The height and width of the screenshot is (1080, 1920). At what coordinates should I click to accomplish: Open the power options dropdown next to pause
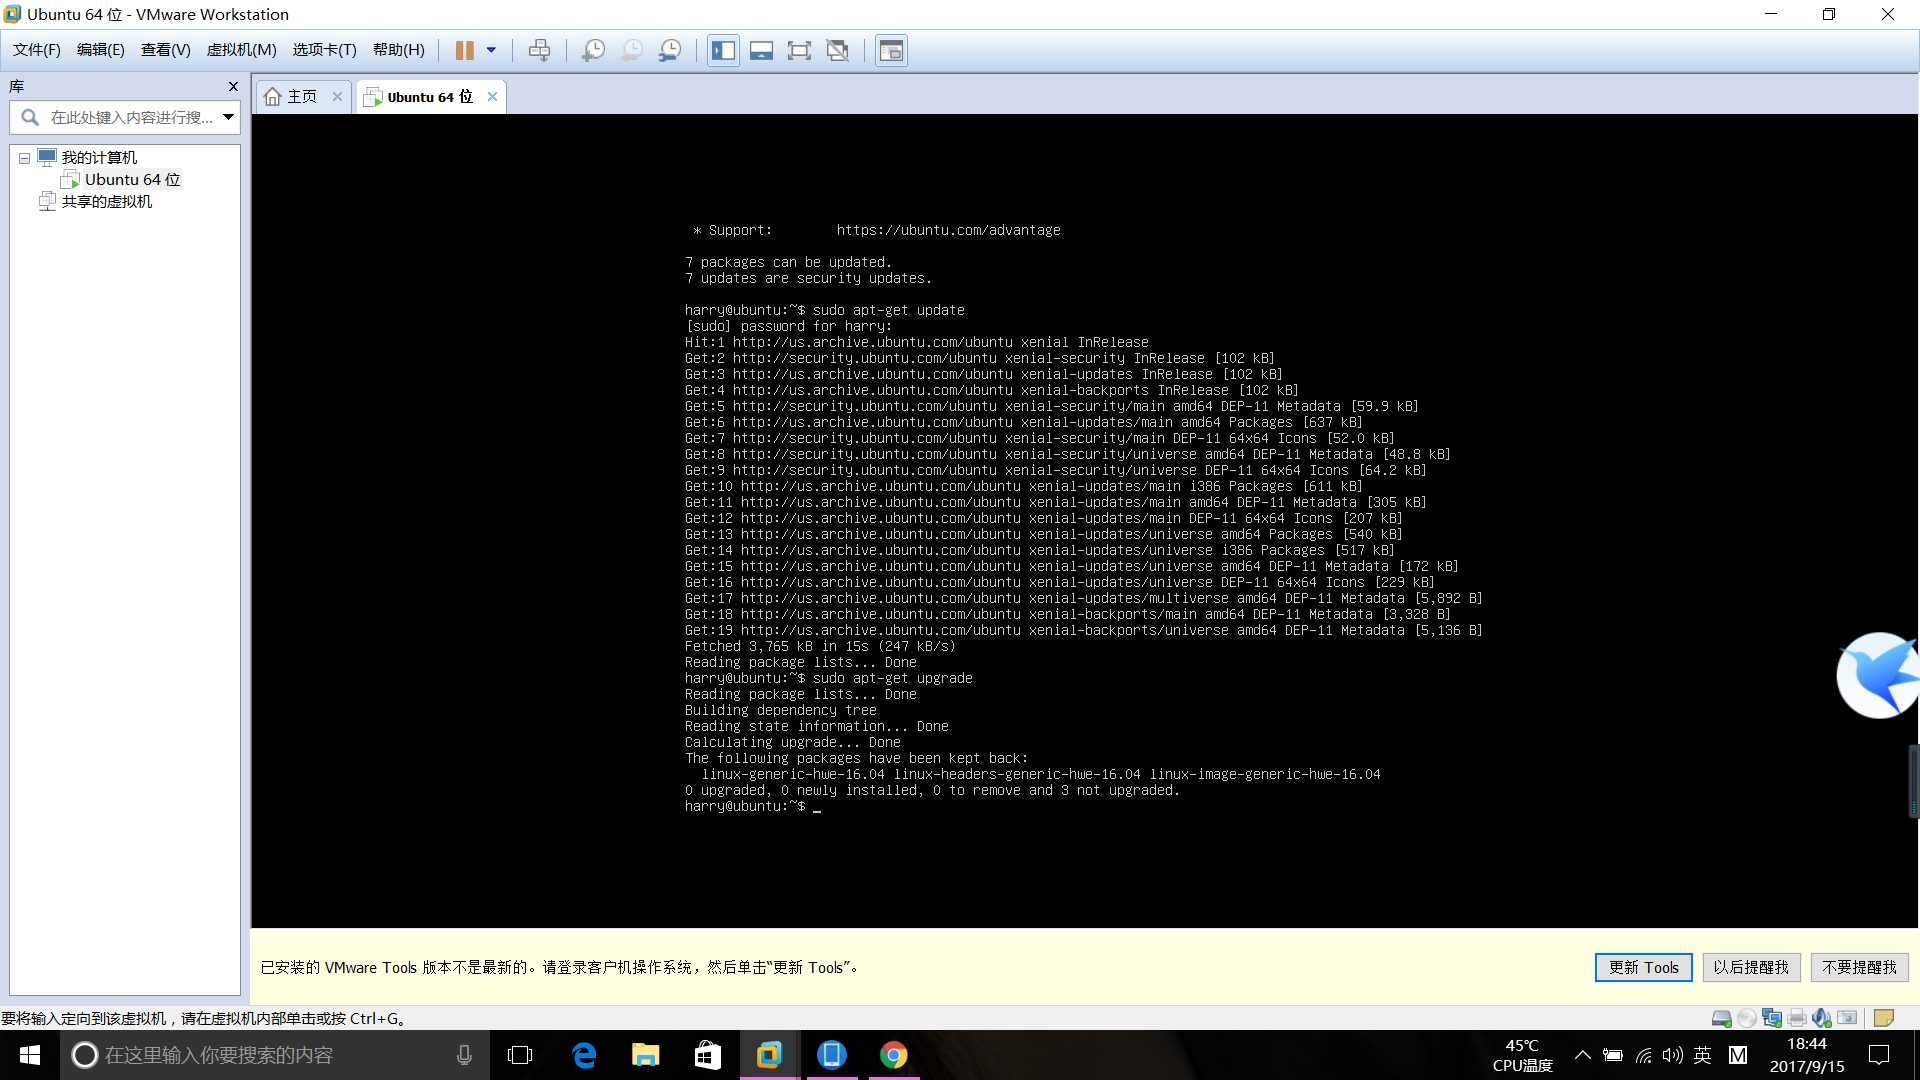(491, 50)
